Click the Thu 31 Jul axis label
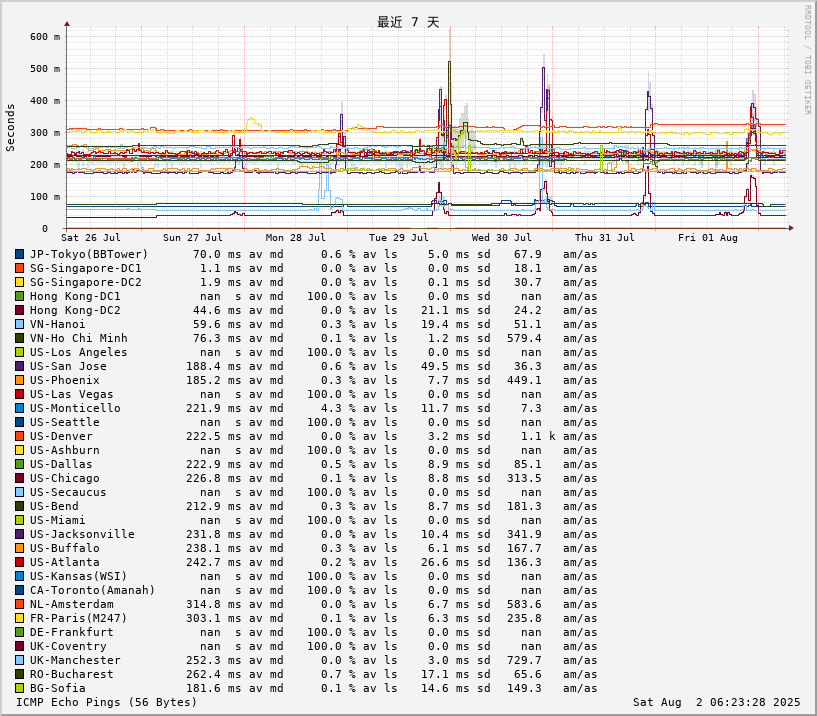Screen dimensions: 817x716 click(605, 238)
